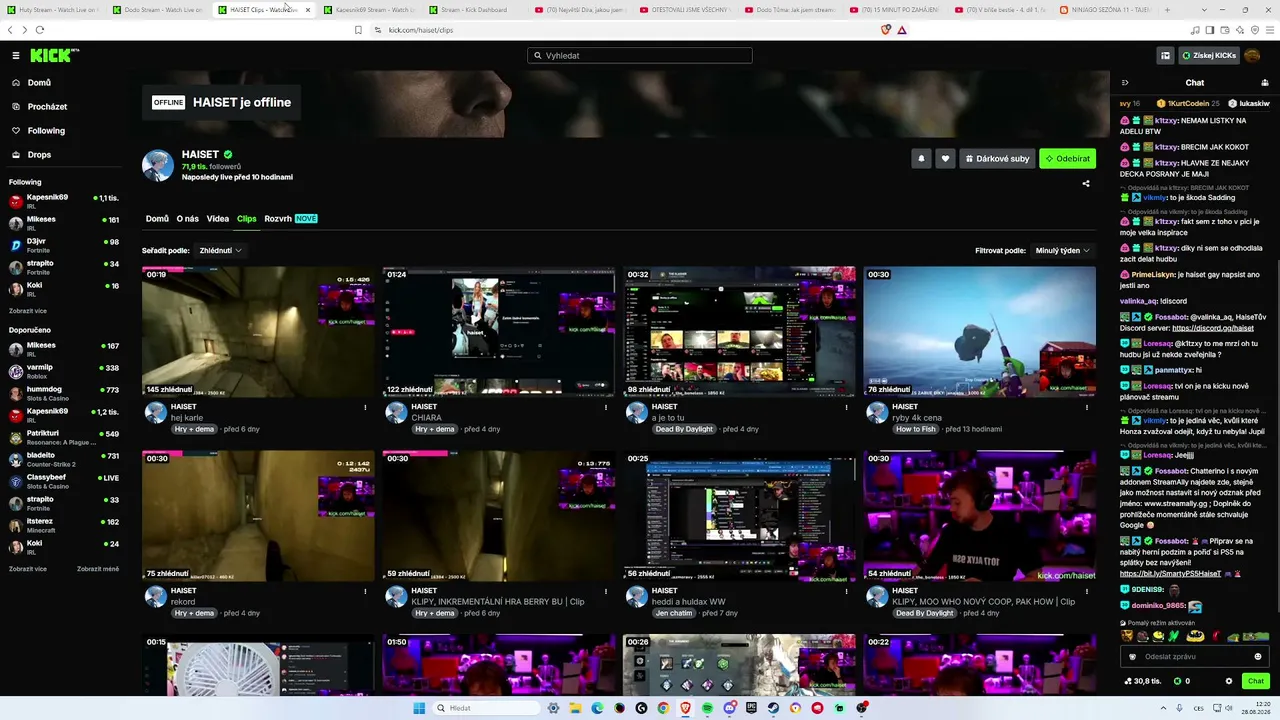
Task: Click the 'Dead By Daylight' tag under 'a je to tu'
Action: (685, 429)
